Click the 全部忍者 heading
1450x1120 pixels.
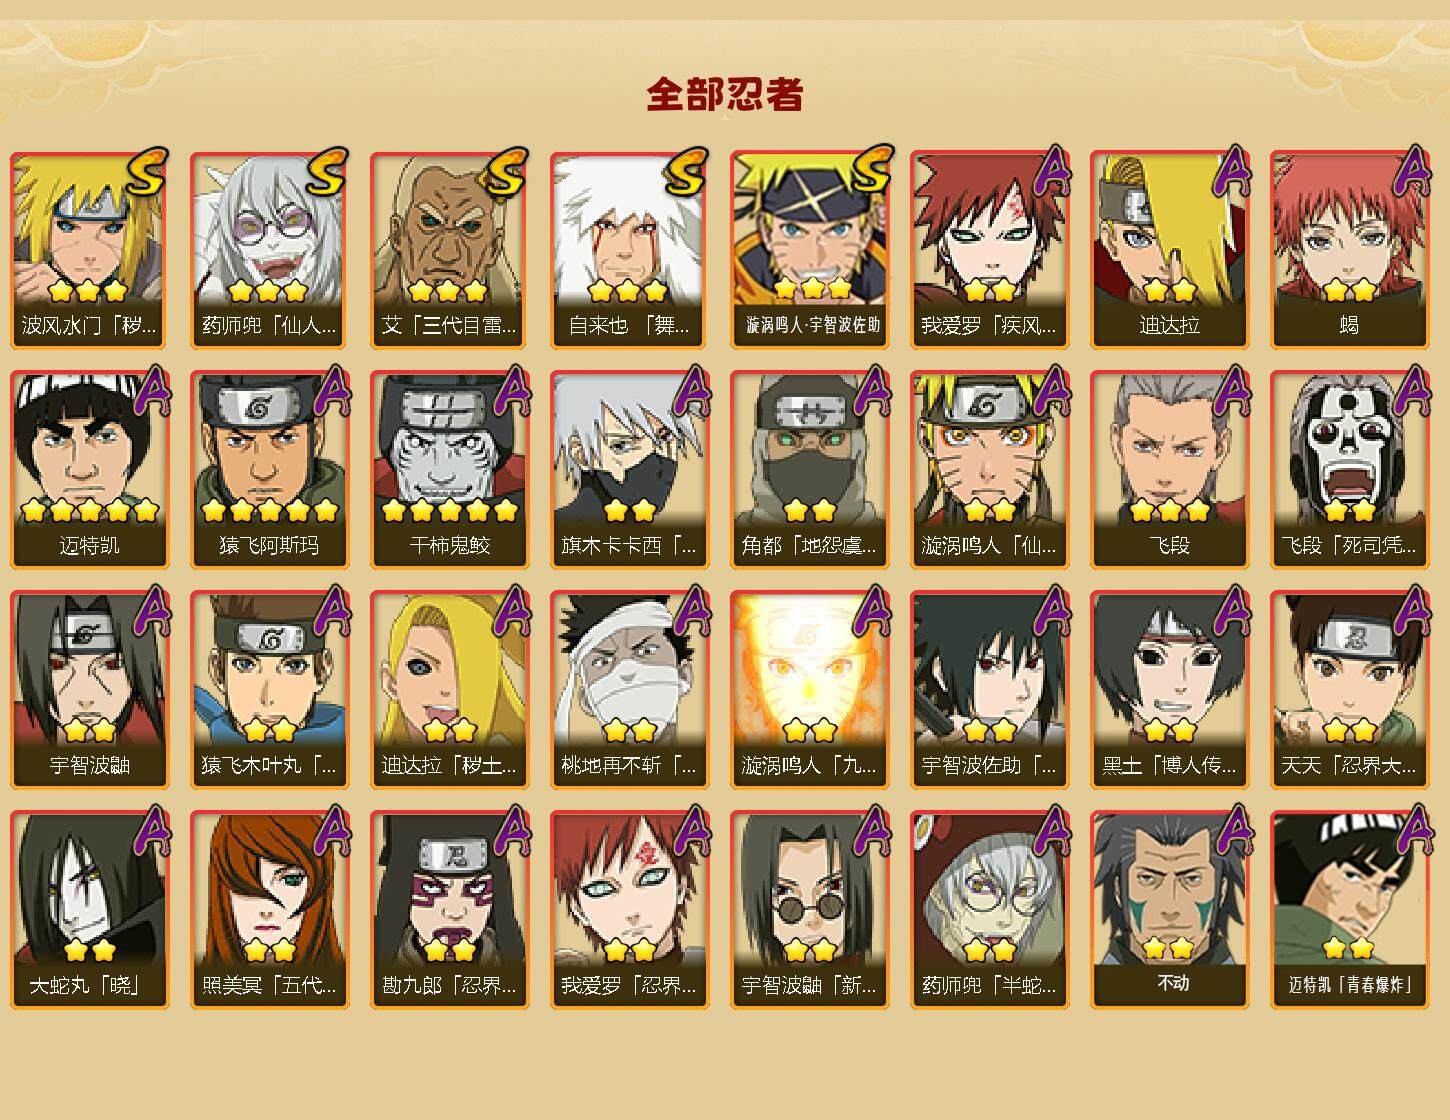coord(725,94)
